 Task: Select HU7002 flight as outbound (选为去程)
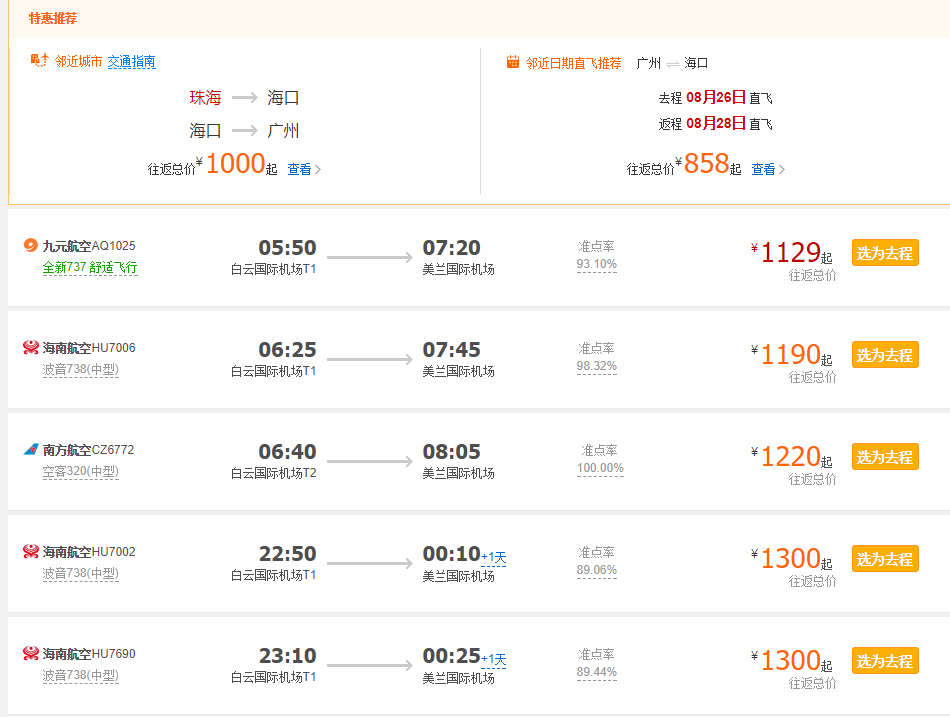pyautogui.click(x=885, y=558)
